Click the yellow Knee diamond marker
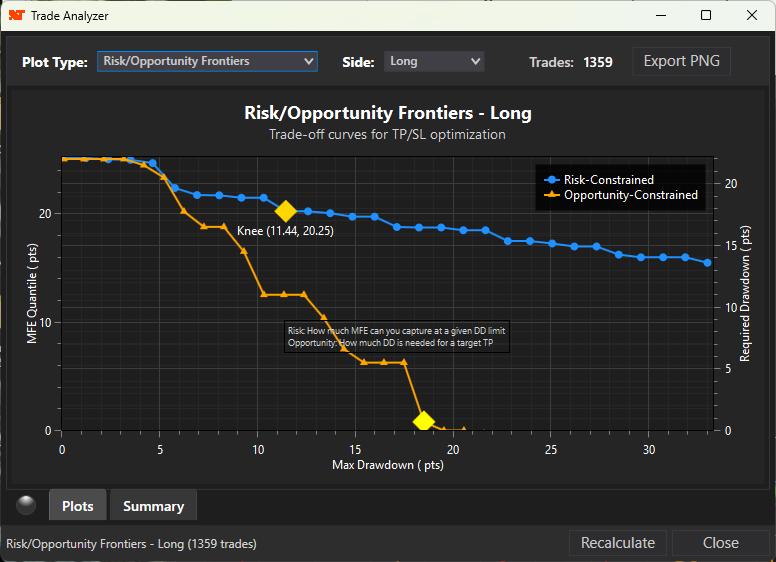 coord(285,211)
